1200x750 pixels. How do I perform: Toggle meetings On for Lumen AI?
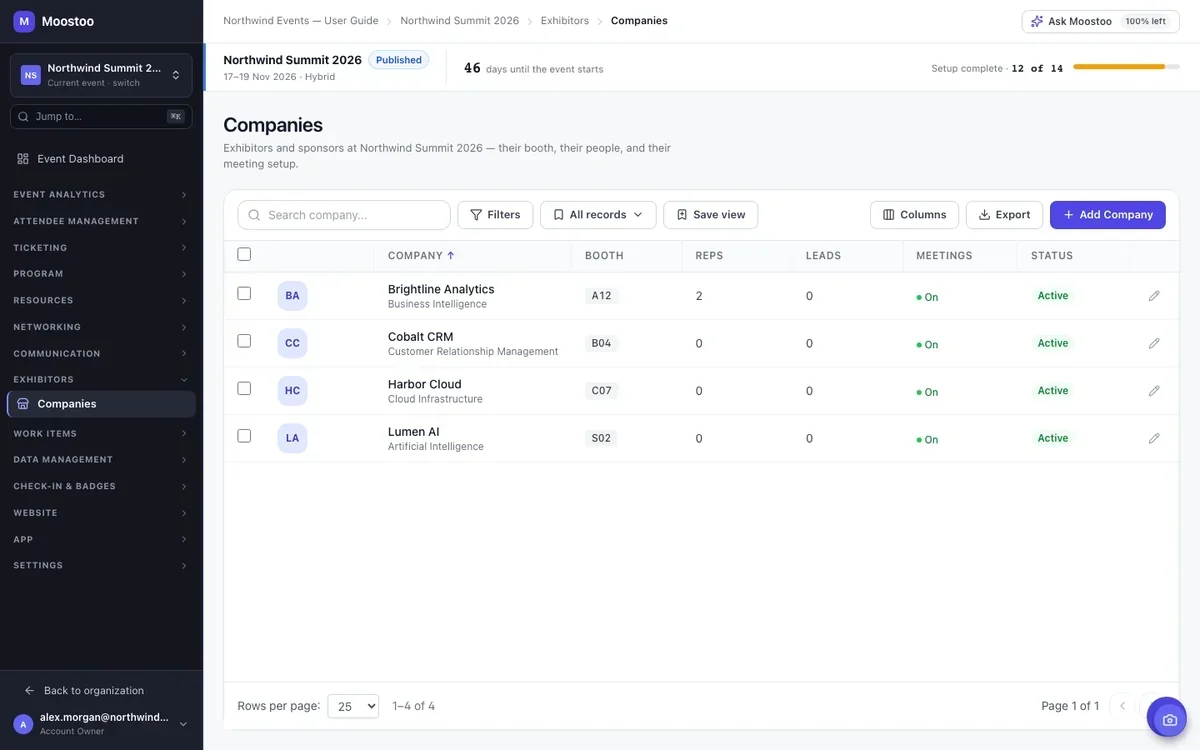point(927,439)
